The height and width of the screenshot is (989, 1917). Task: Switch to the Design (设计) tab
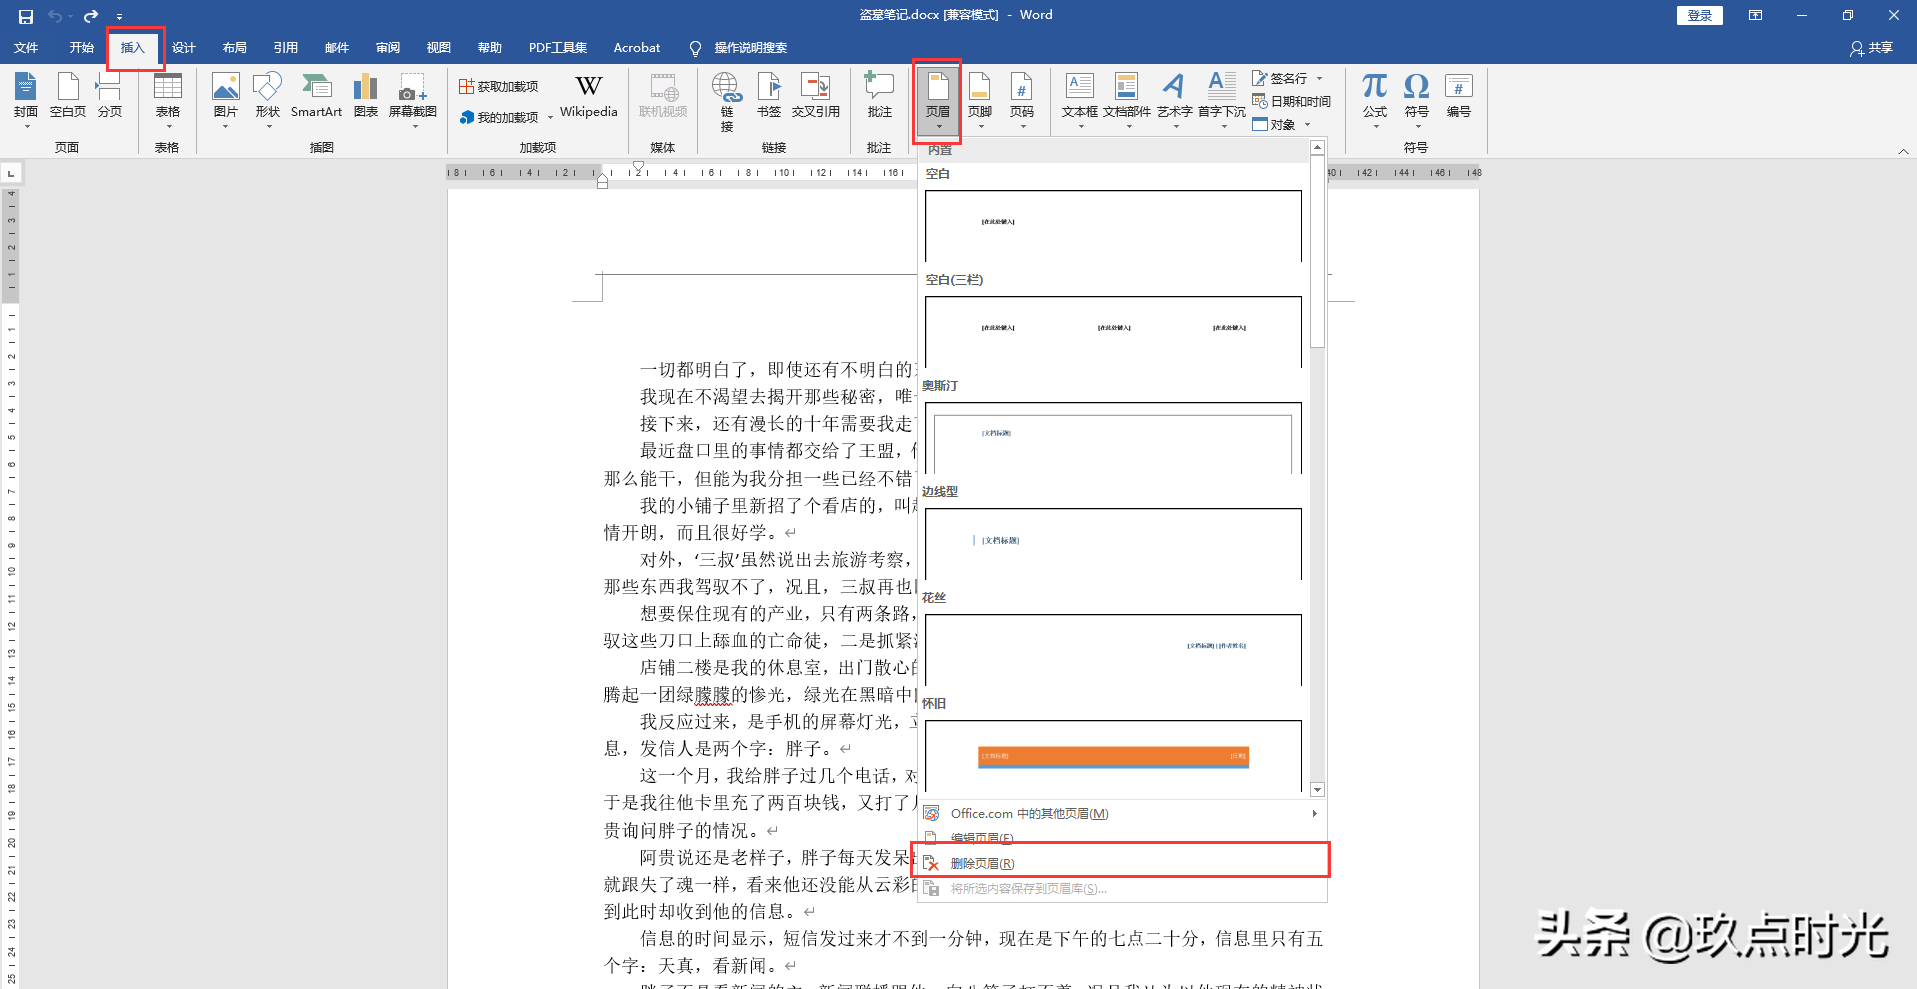click(184, 48)
